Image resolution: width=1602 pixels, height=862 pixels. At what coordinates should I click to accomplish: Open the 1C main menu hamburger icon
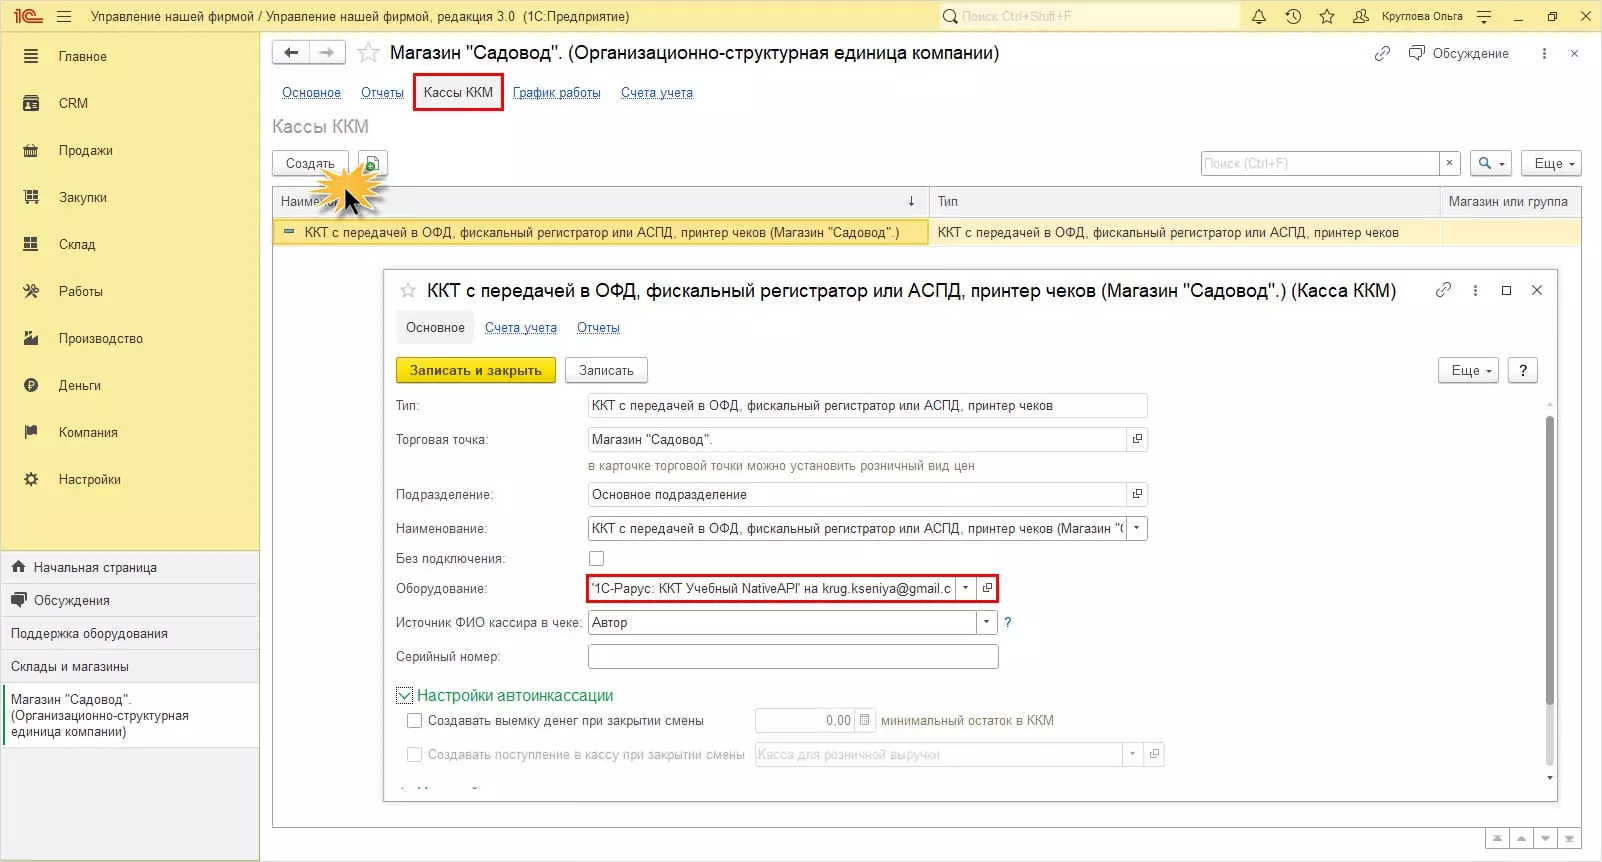(x=64, y=17)
